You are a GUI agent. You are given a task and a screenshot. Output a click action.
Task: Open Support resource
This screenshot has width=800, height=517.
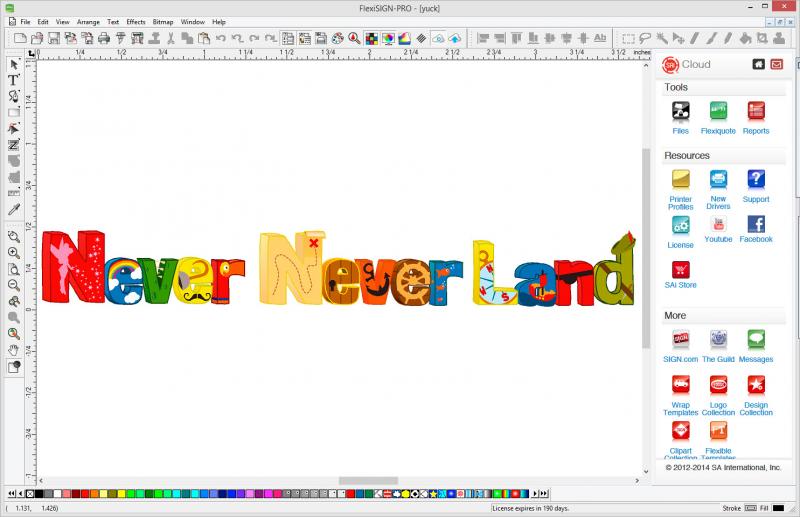click(x=756, y=186)
